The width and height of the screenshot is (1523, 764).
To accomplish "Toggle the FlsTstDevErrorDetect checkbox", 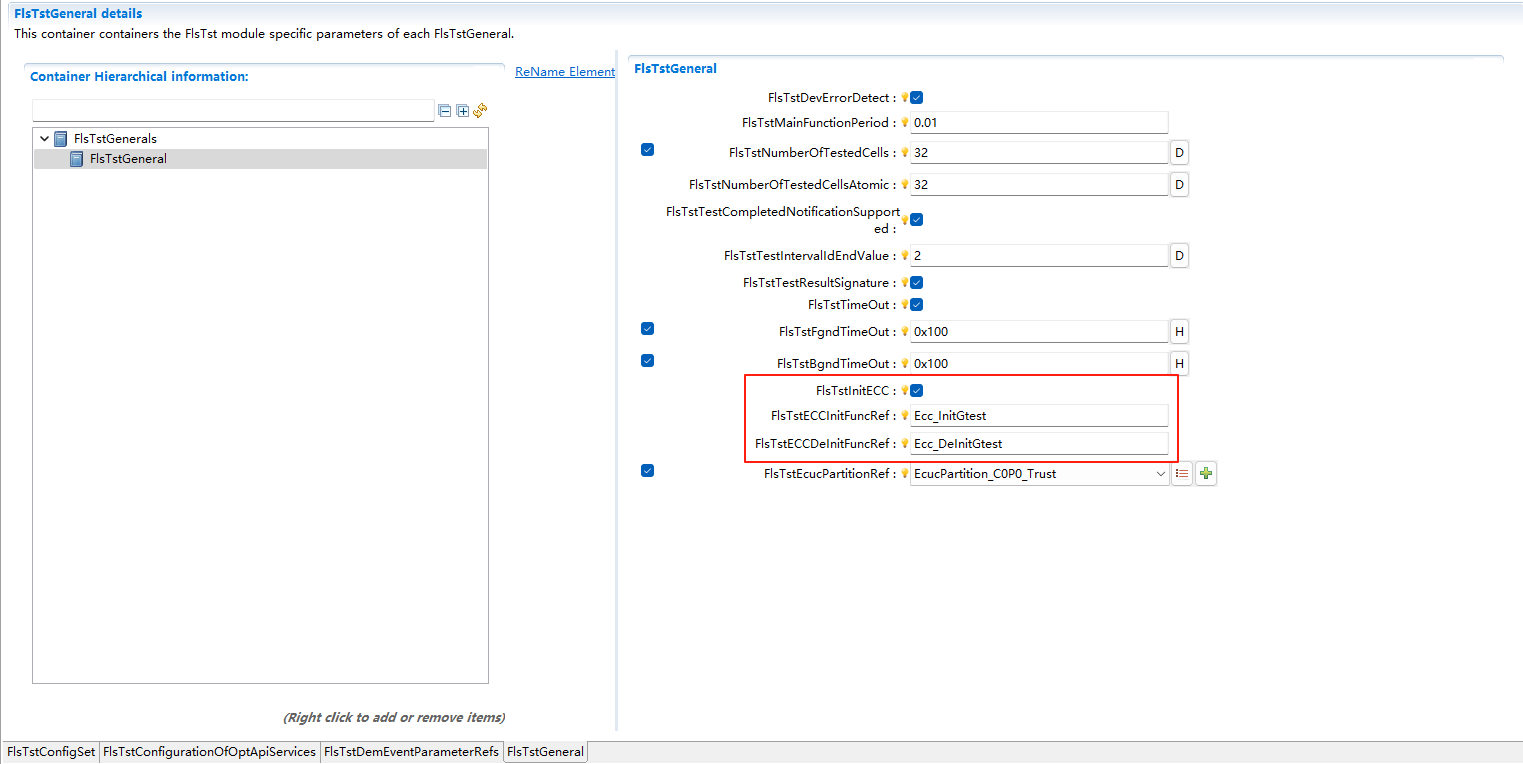I will click(918, 97).
